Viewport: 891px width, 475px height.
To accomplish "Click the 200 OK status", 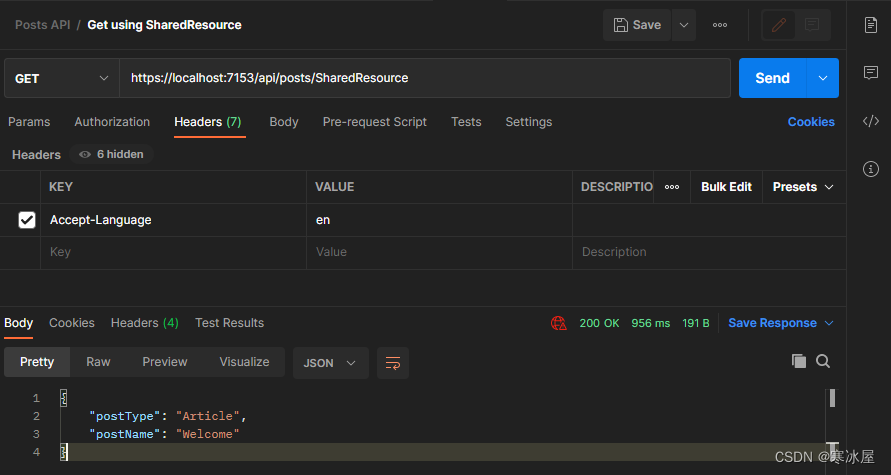I will point(599,323).
